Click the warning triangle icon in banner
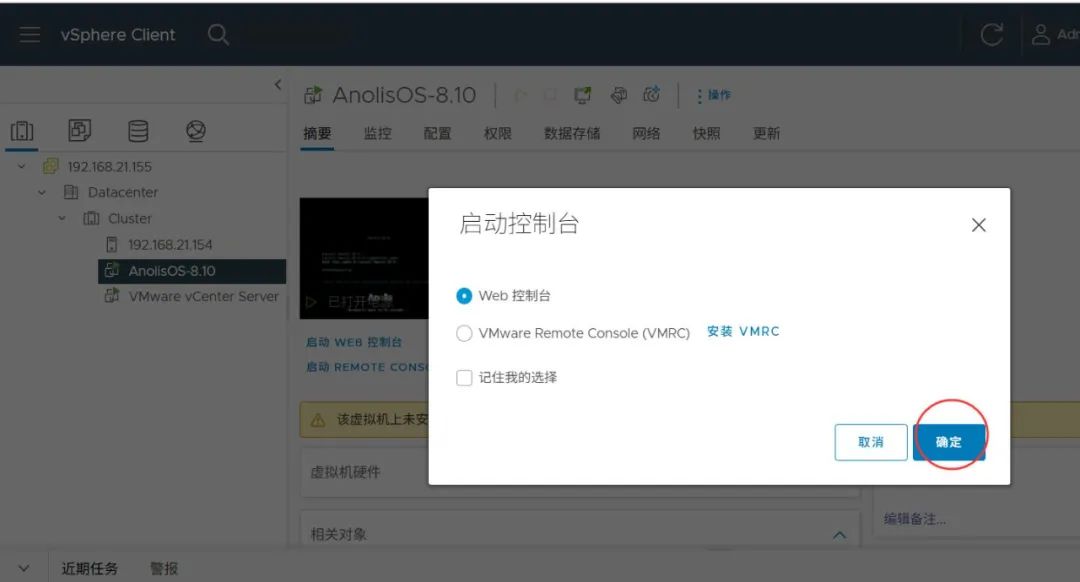The width and height of the screenshot is (1080, 582). point(318,419)
